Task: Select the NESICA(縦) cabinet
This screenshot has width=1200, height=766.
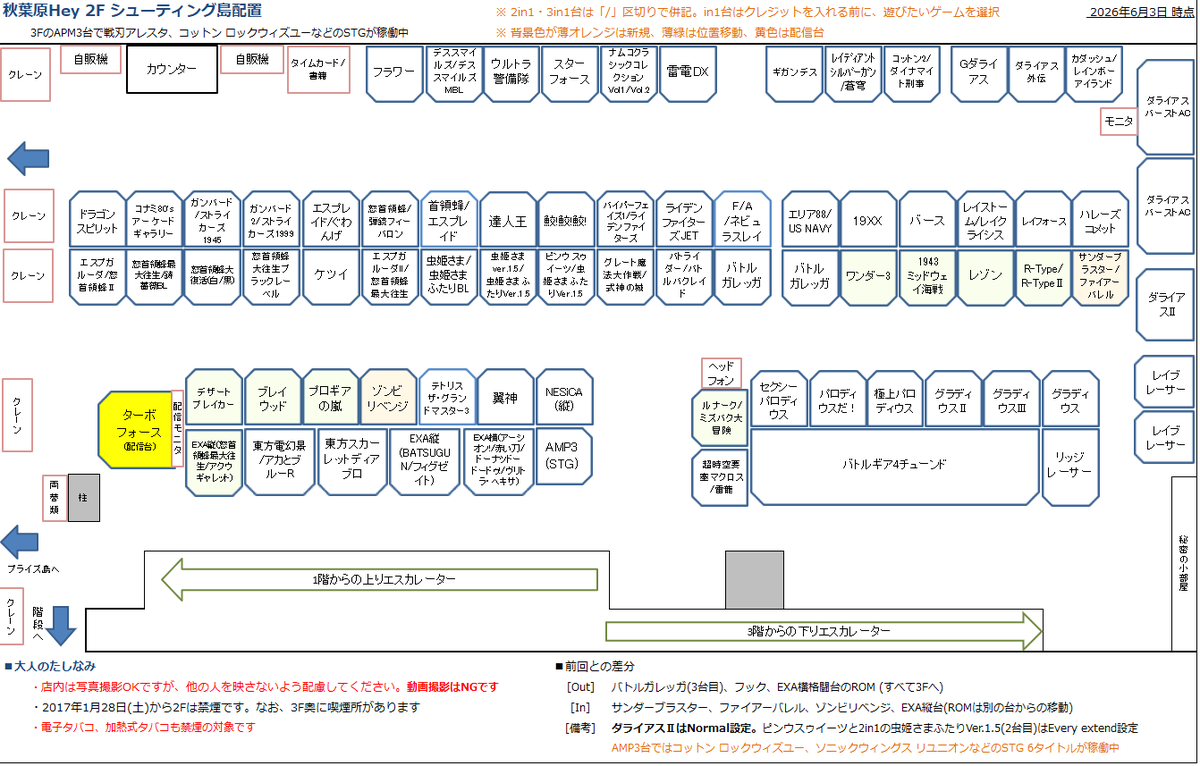Action: click(x=564, y=398)
